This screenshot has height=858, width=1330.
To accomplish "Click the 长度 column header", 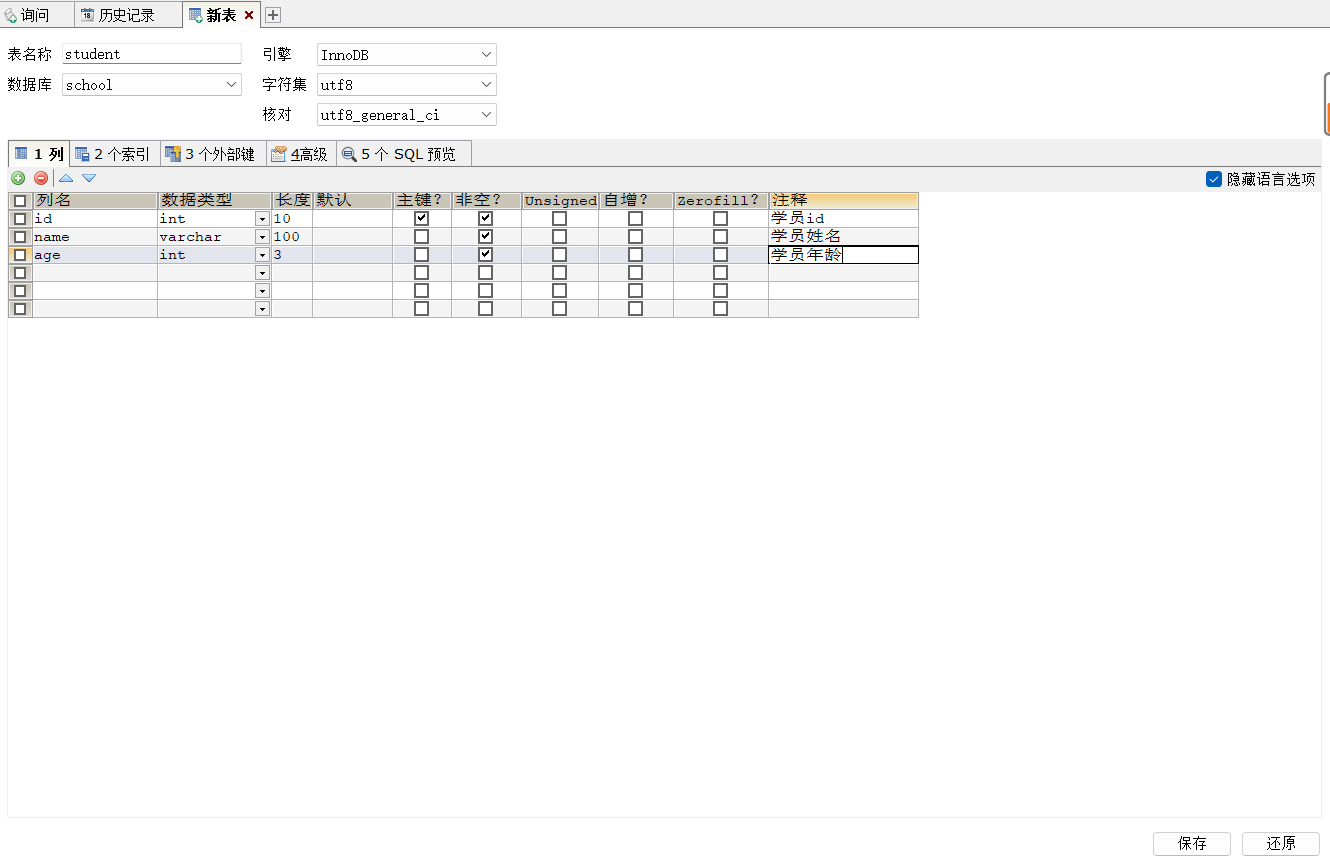I will 292,200.
